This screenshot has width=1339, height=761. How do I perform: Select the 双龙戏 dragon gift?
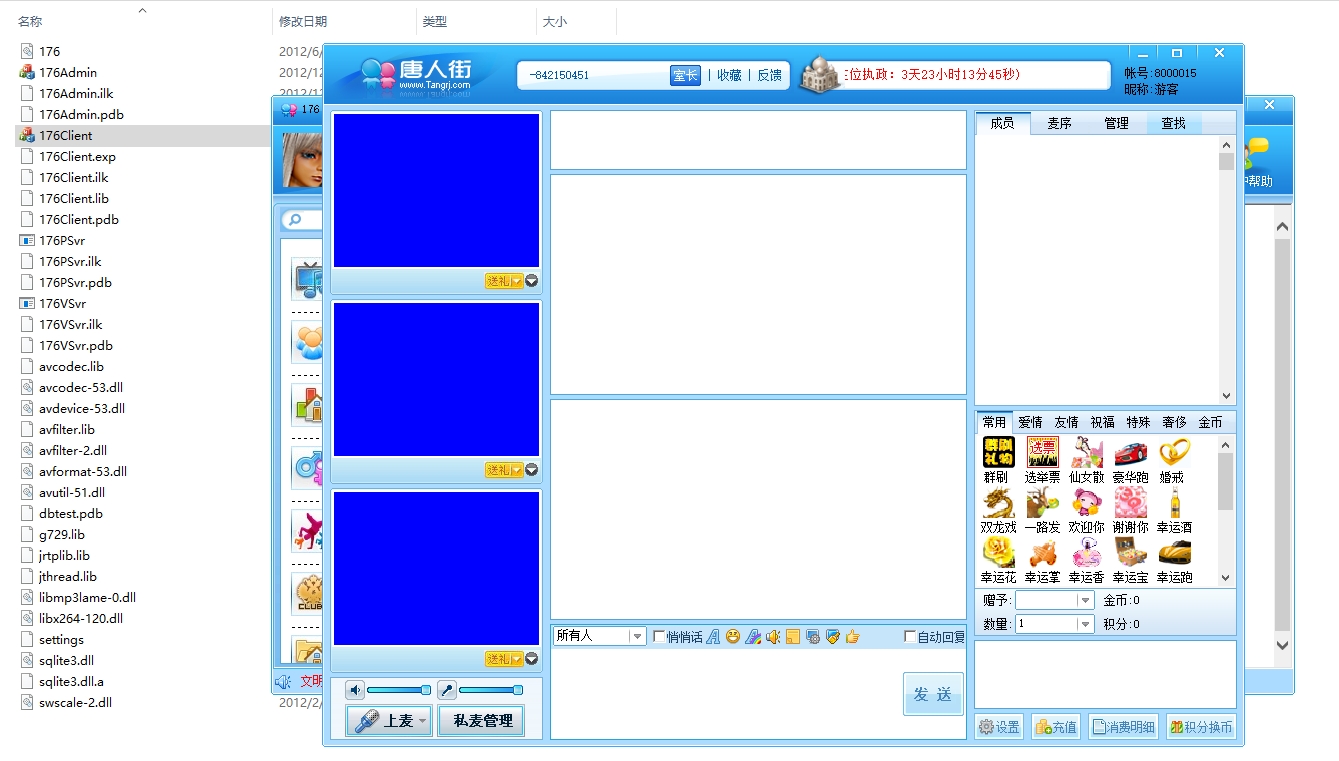(x=998, y=502)
